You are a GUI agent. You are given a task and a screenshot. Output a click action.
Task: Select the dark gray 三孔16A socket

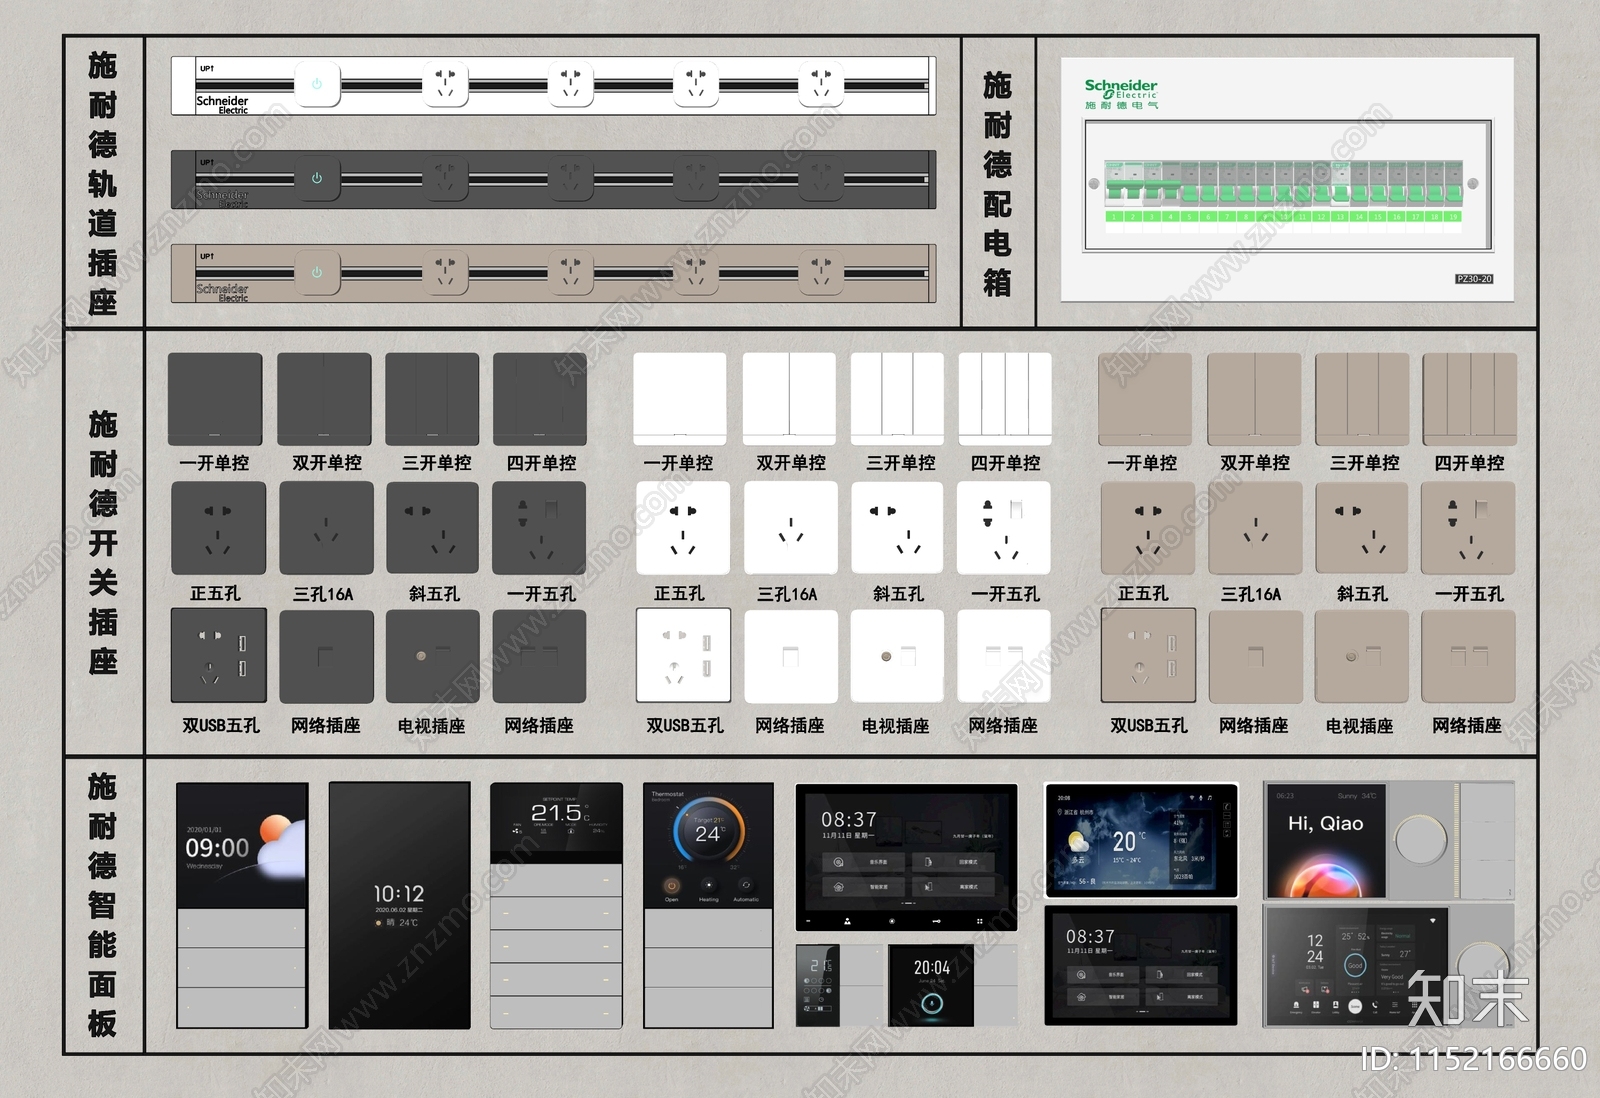[326, 528]
